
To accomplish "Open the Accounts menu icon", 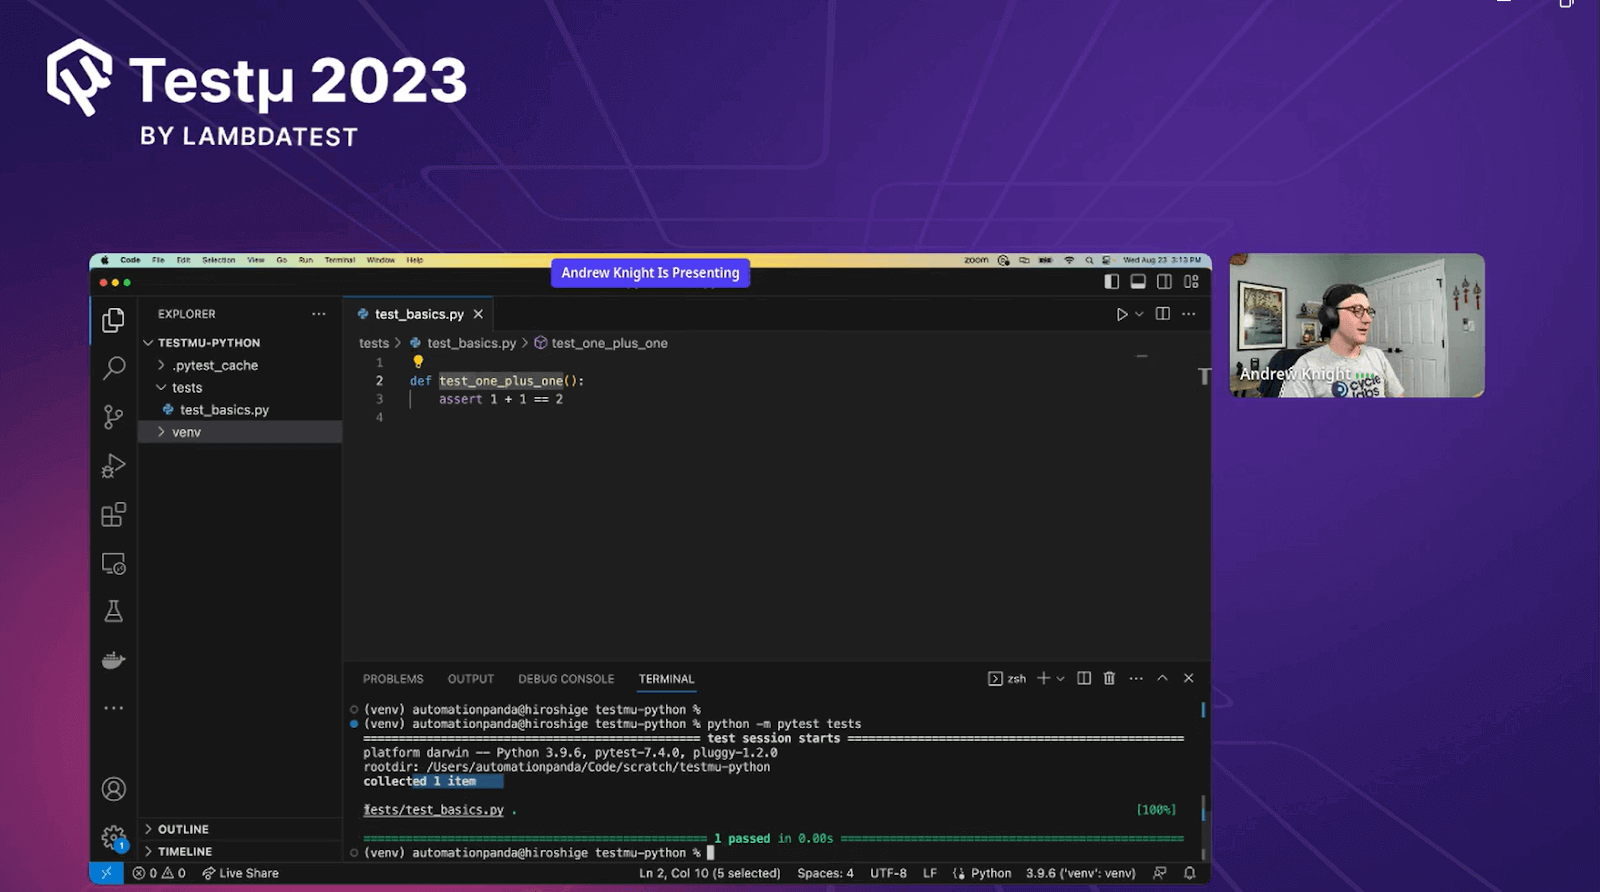I will pos(114,789).
